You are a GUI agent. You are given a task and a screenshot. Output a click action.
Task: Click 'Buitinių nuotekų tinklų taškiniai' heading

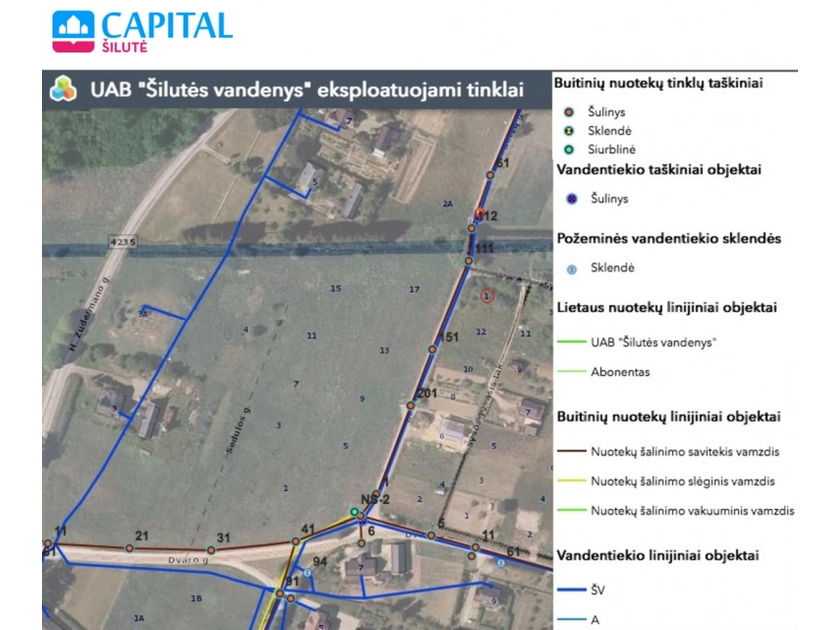coord(658,83)
